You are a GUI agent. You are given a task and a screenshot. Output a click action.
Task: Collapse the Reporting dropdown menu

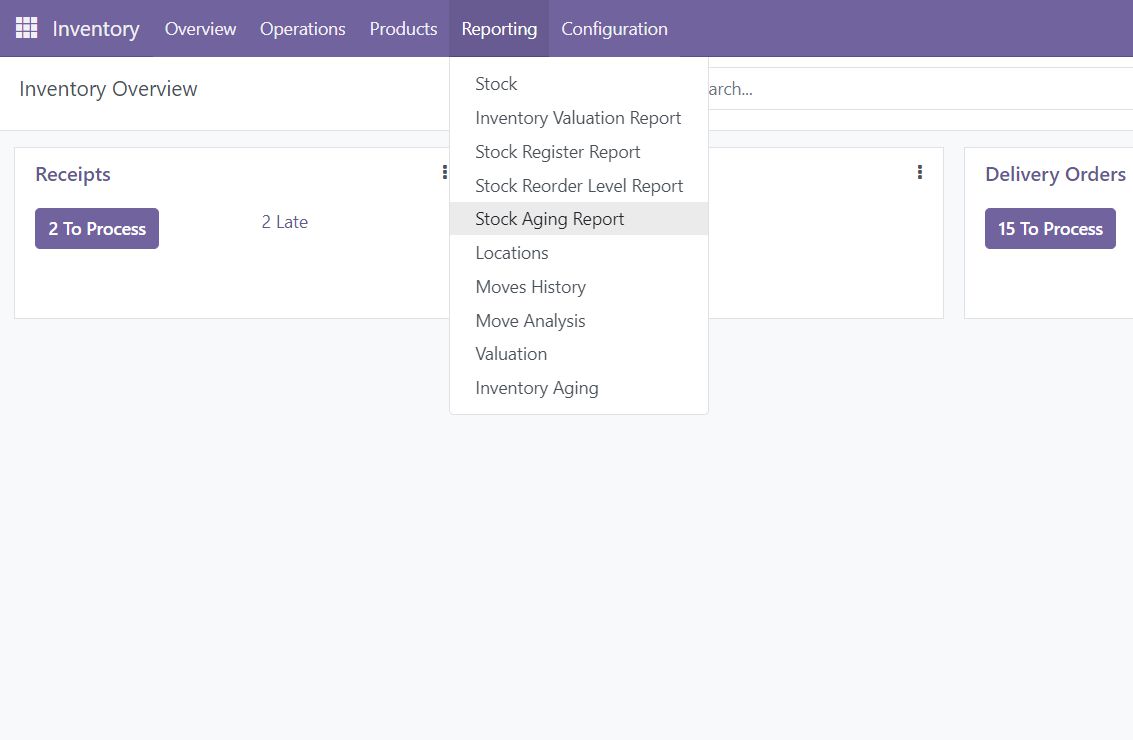coord(499,29)
